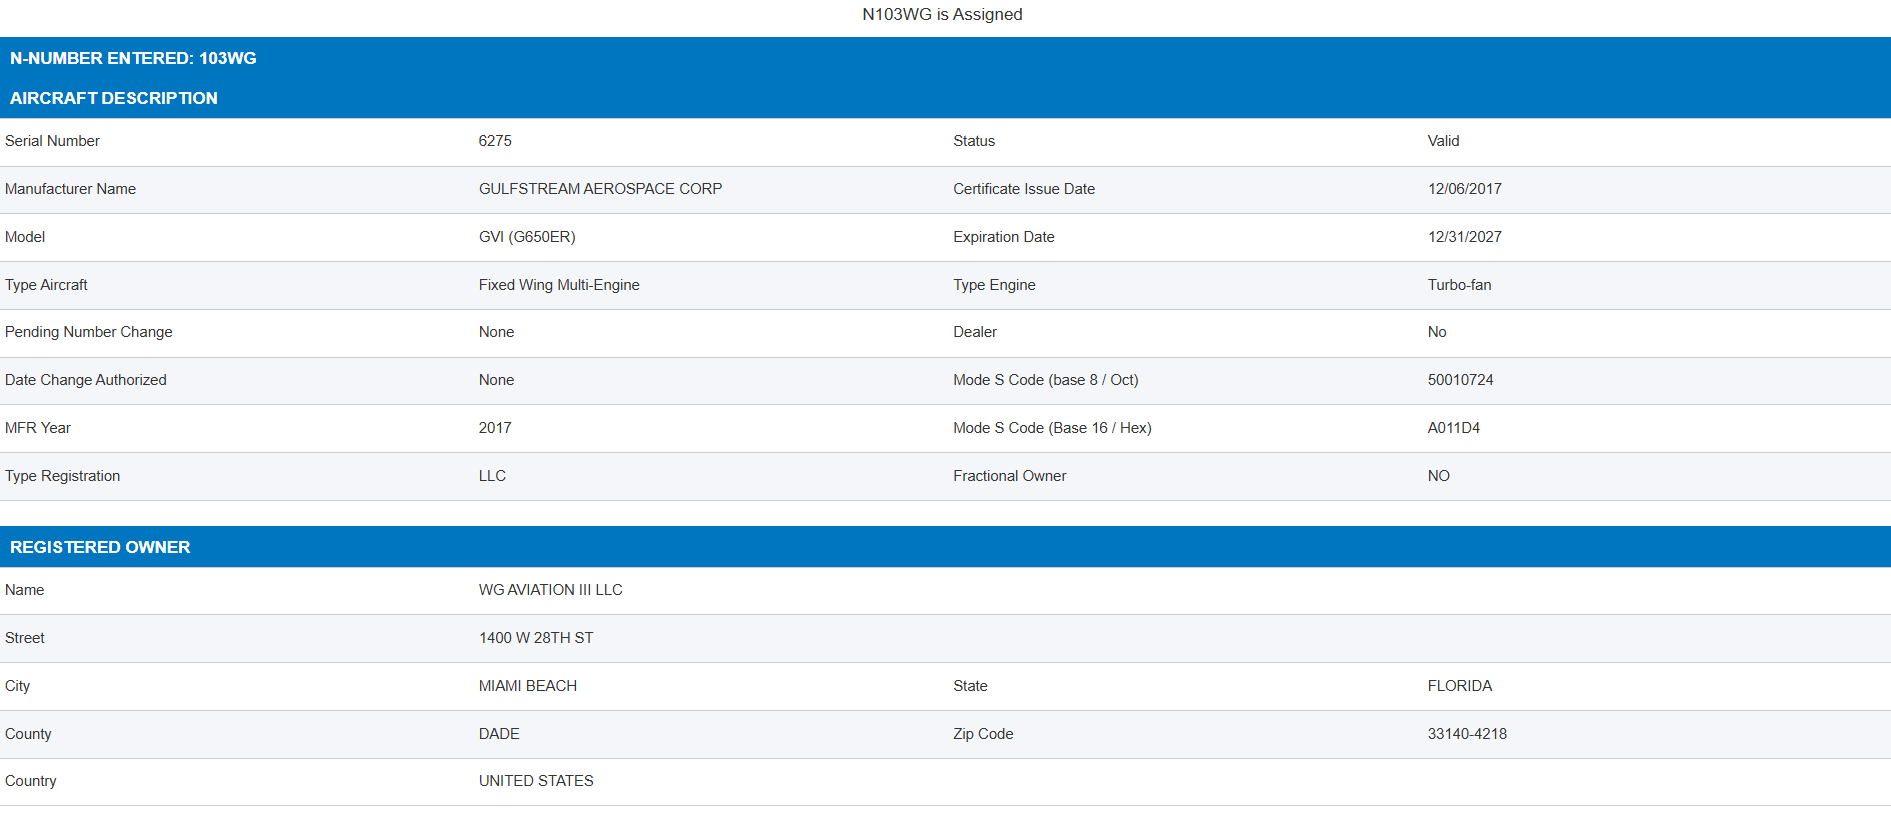Image resolution: width=1891 pixels, height=827 pixels.
Task: Click the city value MIAMI BEACH
Action: (x=528, y=686)
